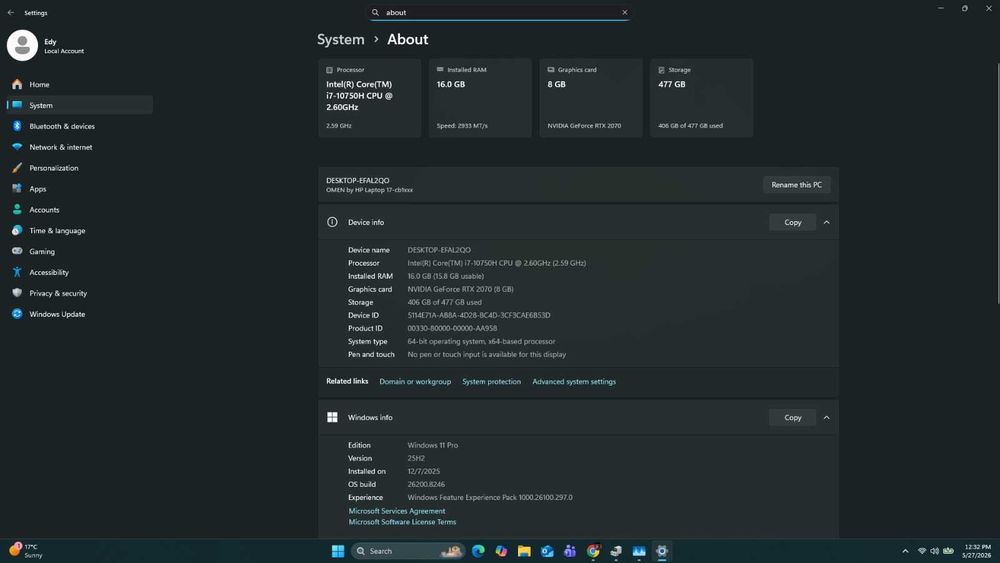Click the Product ID value 00330-80000-00000-AA958
The width and height of the screenshot is (1000, 563).
tap(452, 328)
